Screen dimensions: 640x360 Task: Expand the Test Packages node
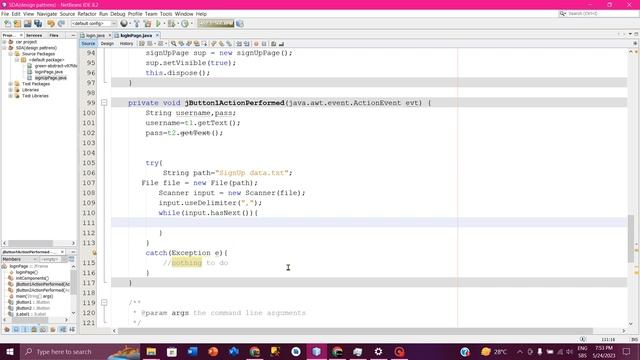click(11, 84)
